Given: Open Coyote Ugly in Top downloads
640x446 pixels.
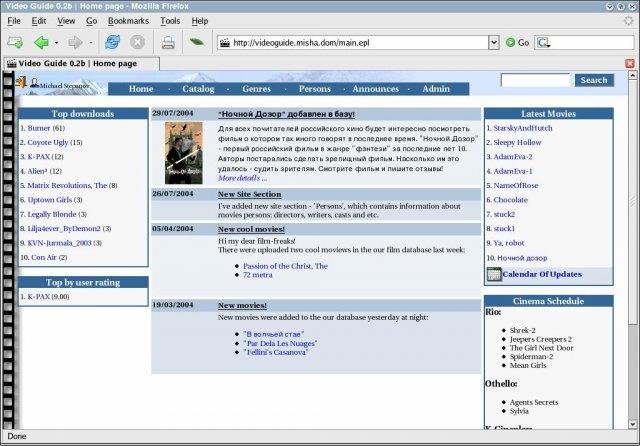Looking at the screenshot, I should 48,142.
